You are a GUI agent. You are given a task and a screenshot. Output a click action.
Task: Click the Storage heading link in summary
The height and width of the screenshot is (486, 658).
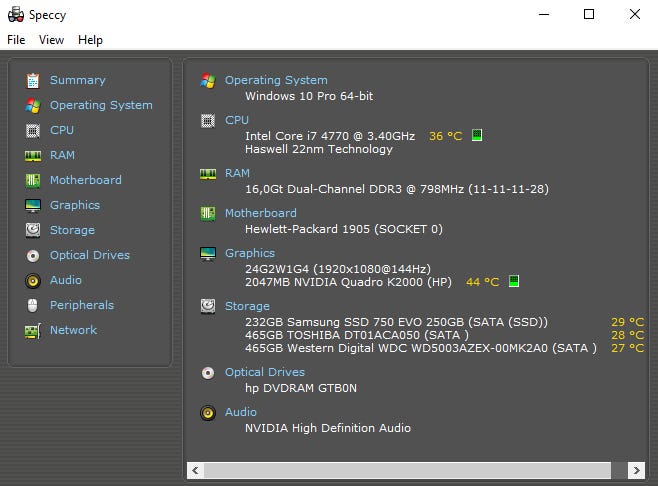[x=247, y=306]
